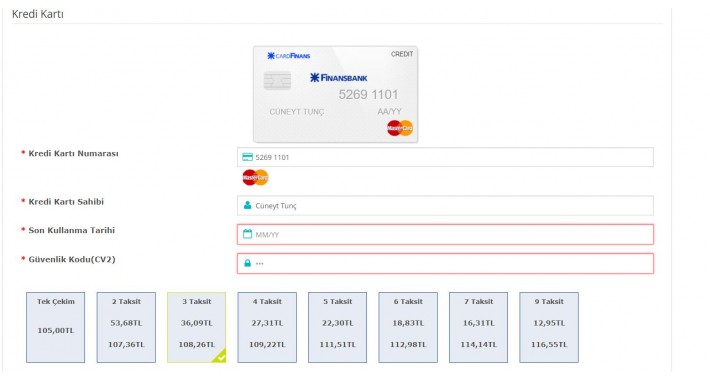Click the 18,83TL amount in 6 Taksit
Viewport: 710px width, 380px height.
tap(408, 323)
